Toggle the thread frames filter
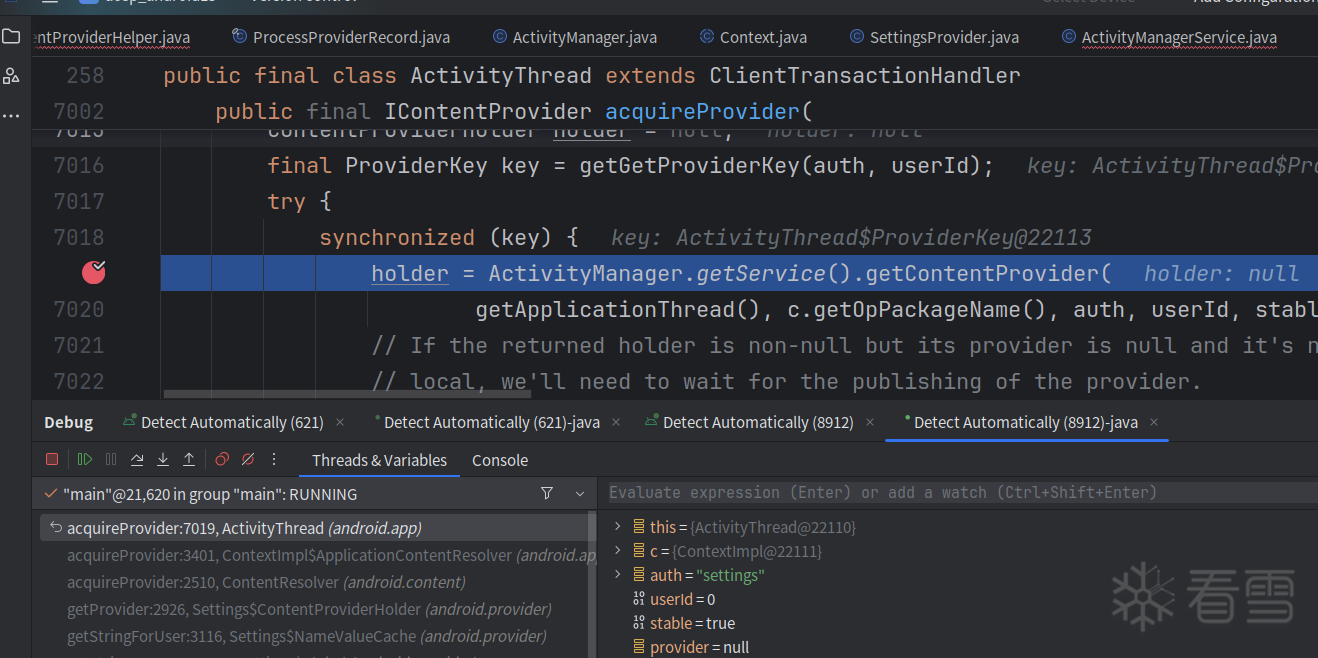 click(x=547, y=494)
